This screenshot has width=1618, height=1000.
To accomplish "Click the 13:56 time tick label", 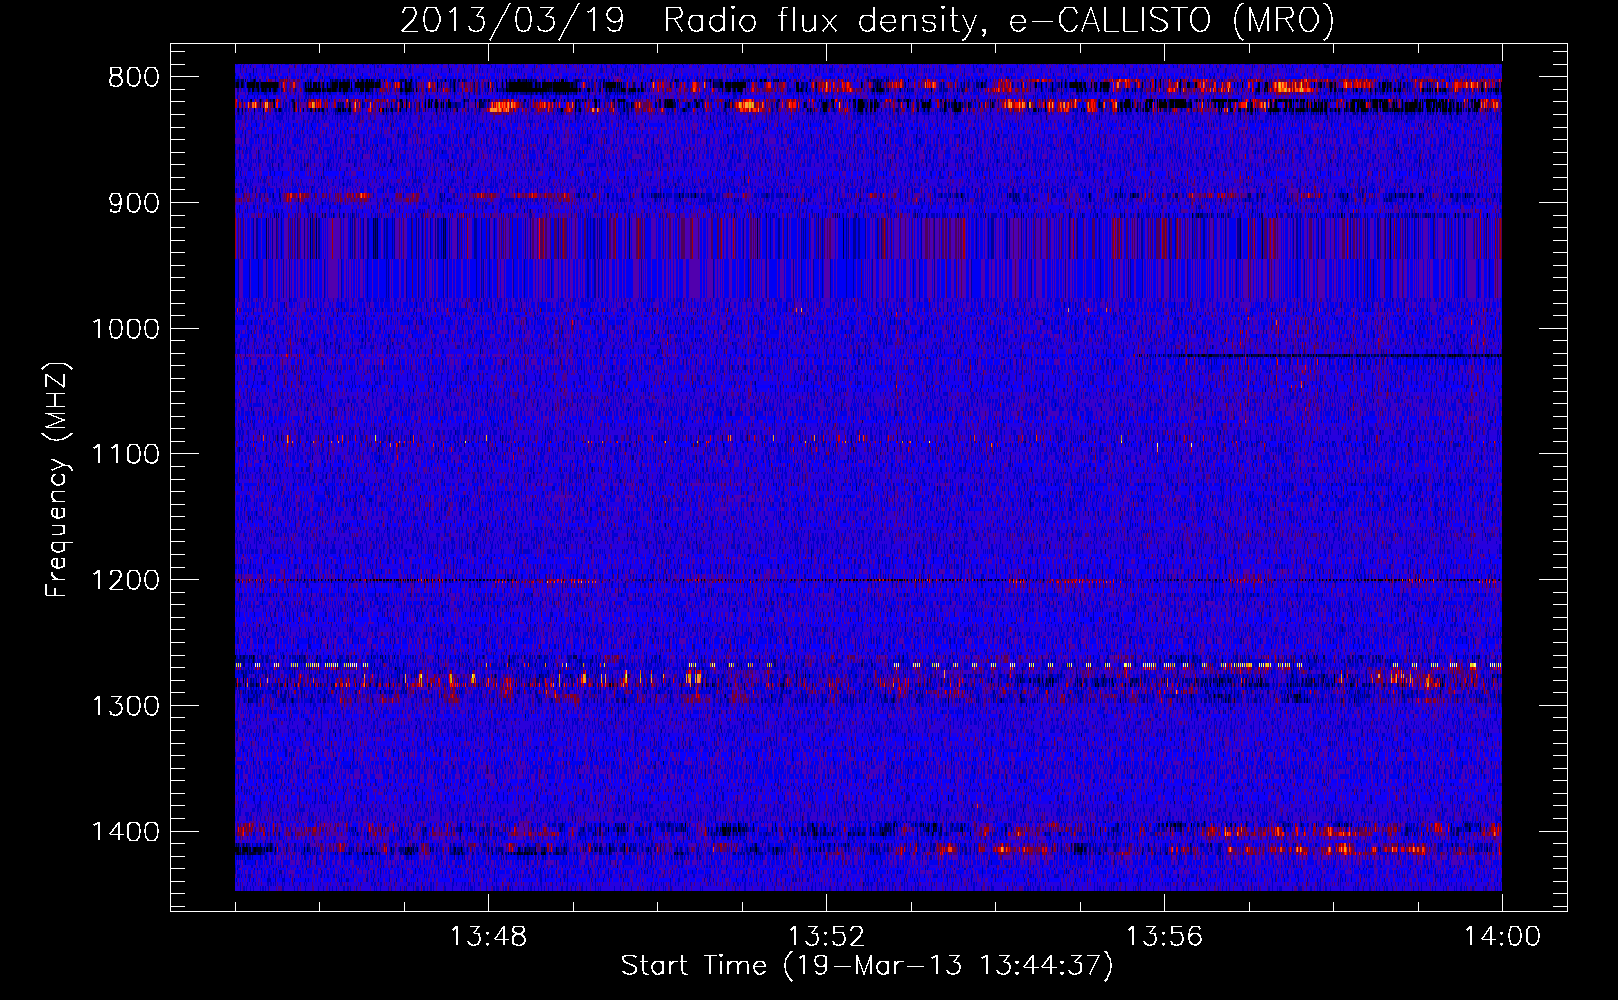I will pyautogui.click(x=1164, y=937).
